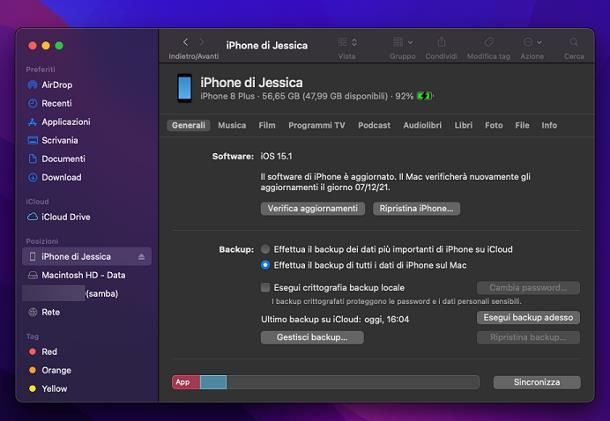610x421 pixels.
Task: Change the Vista view mode
Action: 347,42
